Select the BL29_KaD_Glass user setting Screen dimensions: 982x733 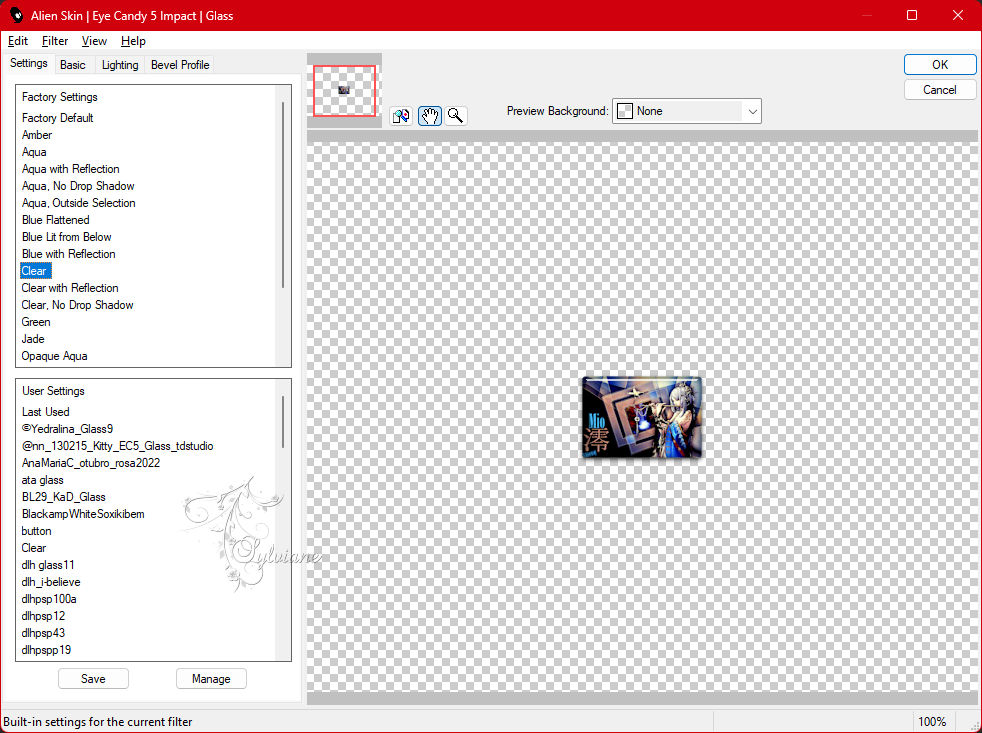pos(63,496)
